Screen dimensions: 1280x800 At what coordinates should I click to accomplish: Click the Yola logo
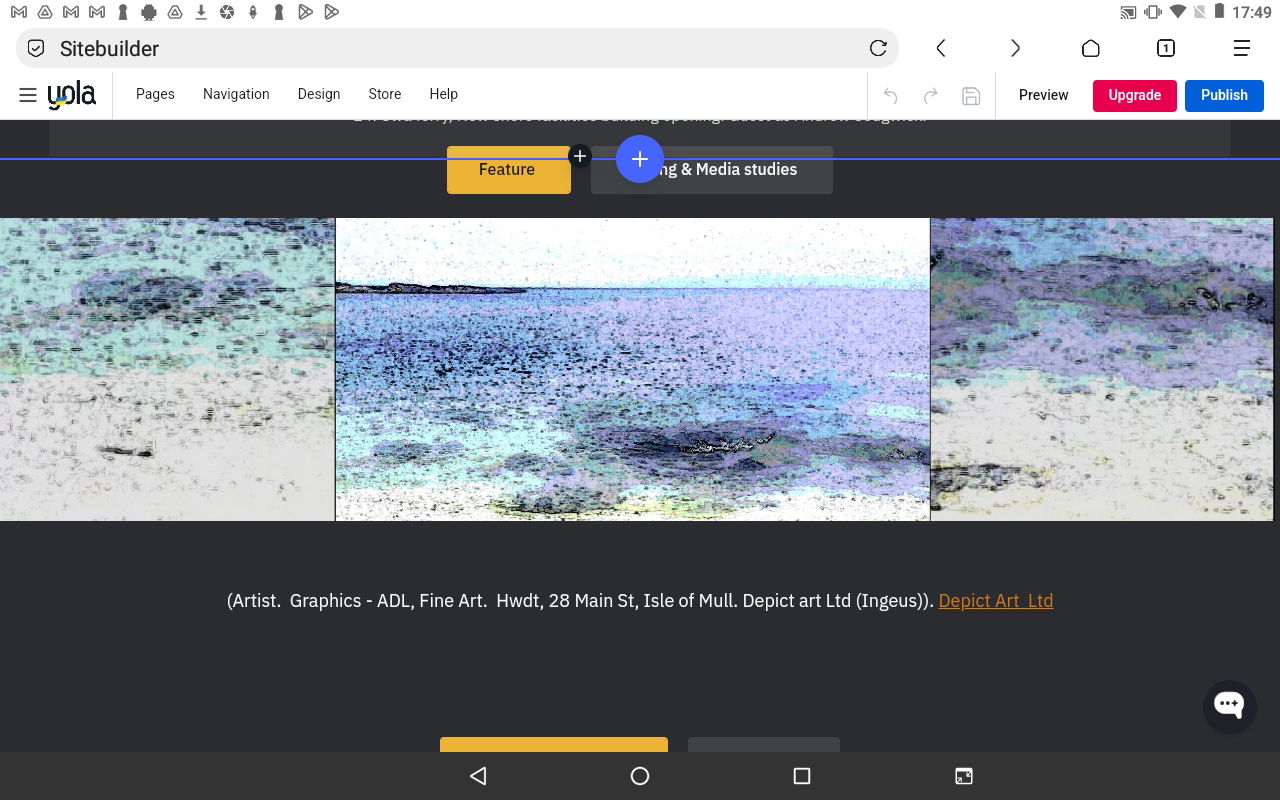coord(72,95)
